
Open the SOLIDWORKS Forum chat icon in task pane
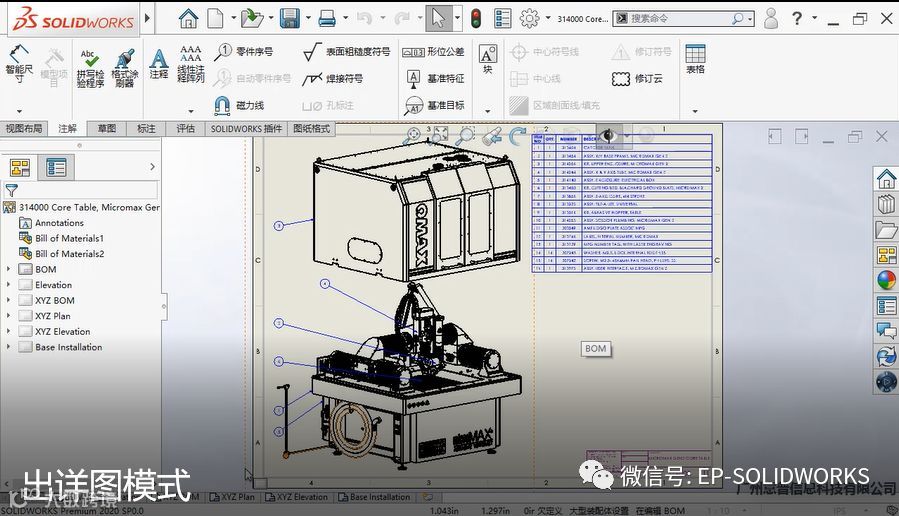(x=886, y=331)
